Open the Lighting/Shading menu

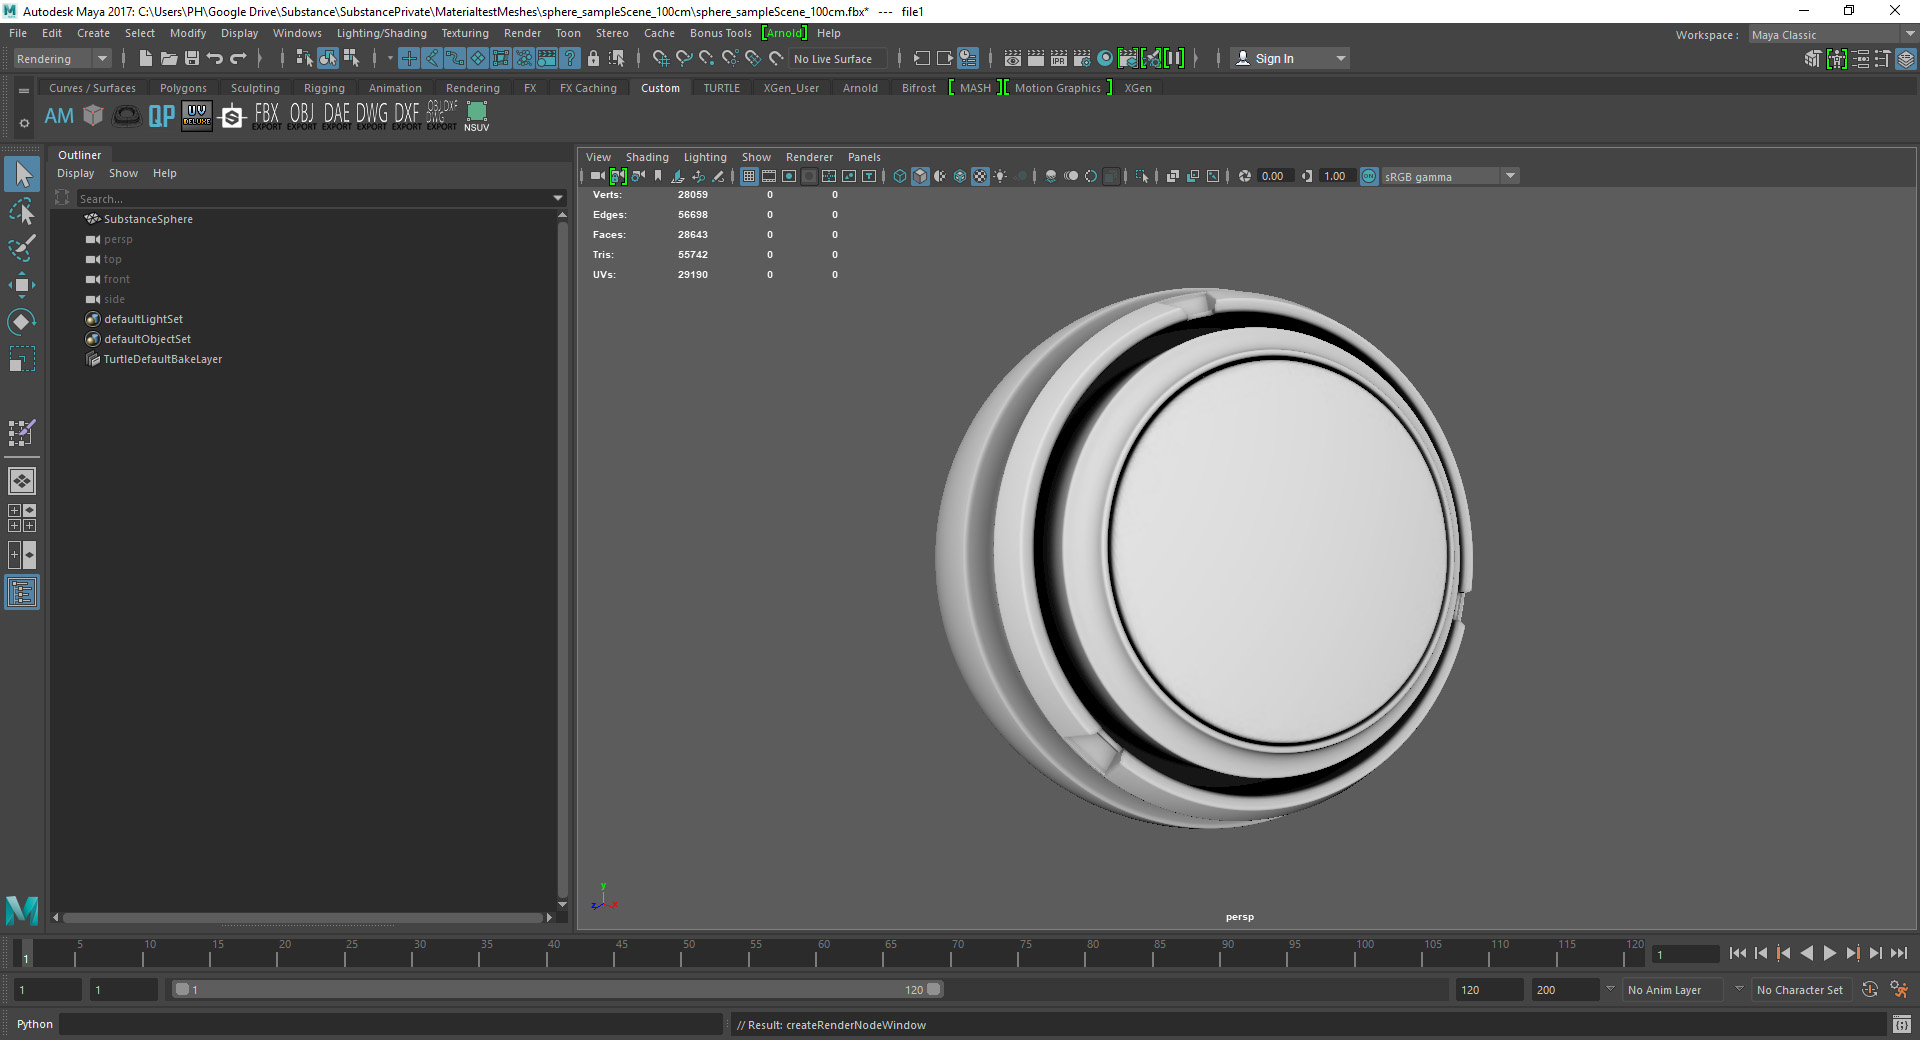coord(381,33)
